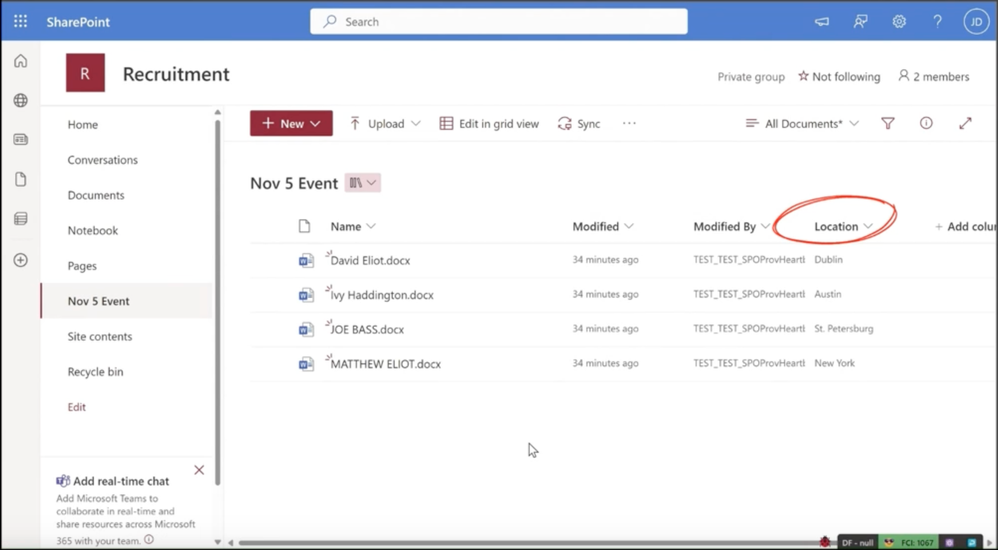The height and width of the screenshot is (550, 998).
Task: Click Word icon for JOE BASS.docx
Action: (x=306, y=330)
